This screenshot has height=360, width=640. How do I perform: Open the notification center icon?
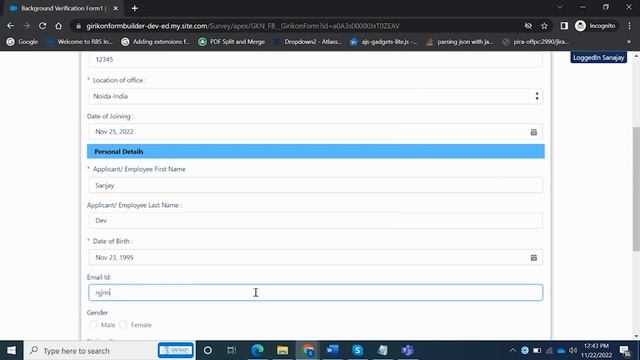[x=624, y=350]
